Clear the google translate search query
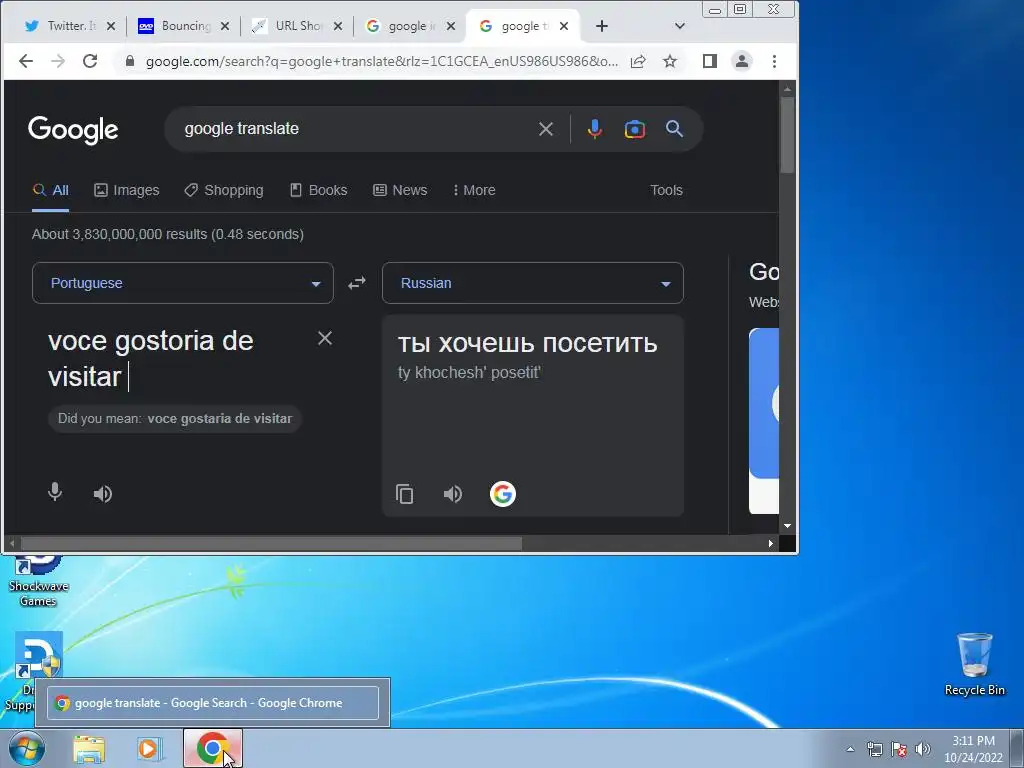The image size is (1024, 768). coord(546,129)
